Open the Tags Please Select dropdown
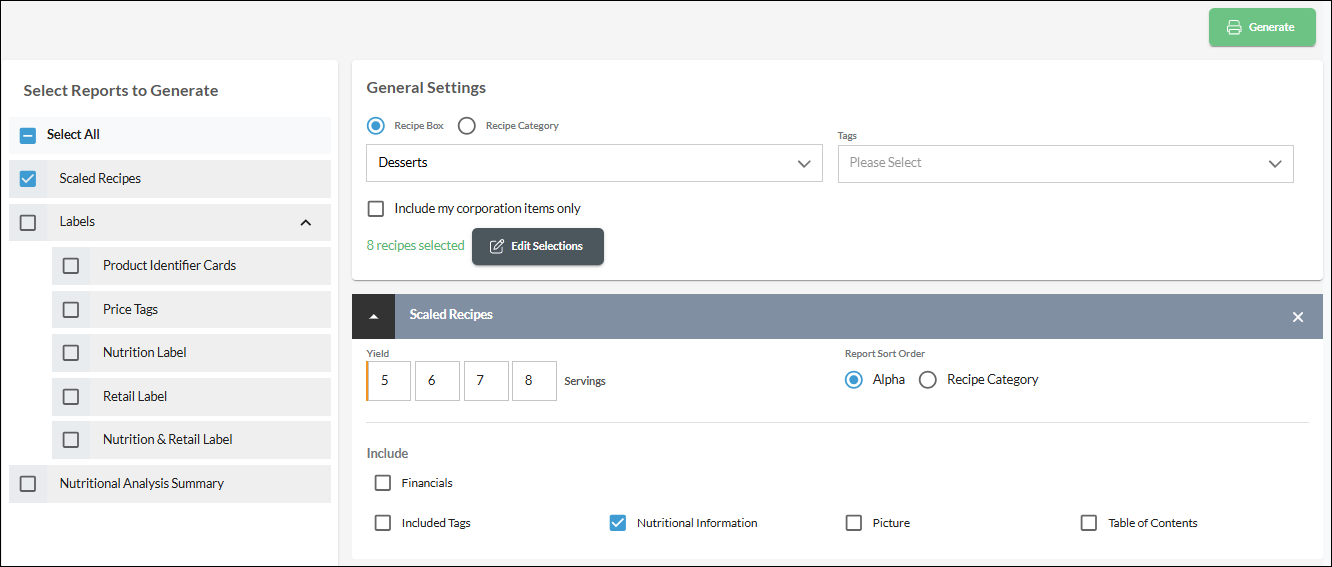Viewport: 1332px width, 567px height. click(x=1065, y=163)
